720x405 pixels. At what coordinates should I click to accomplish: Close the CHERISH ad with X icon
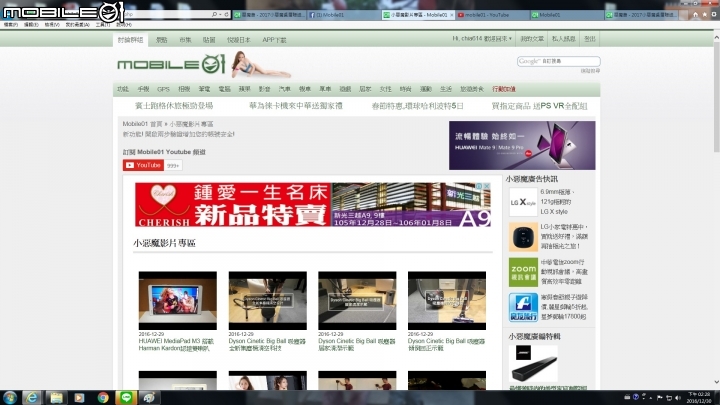[487, 186]
